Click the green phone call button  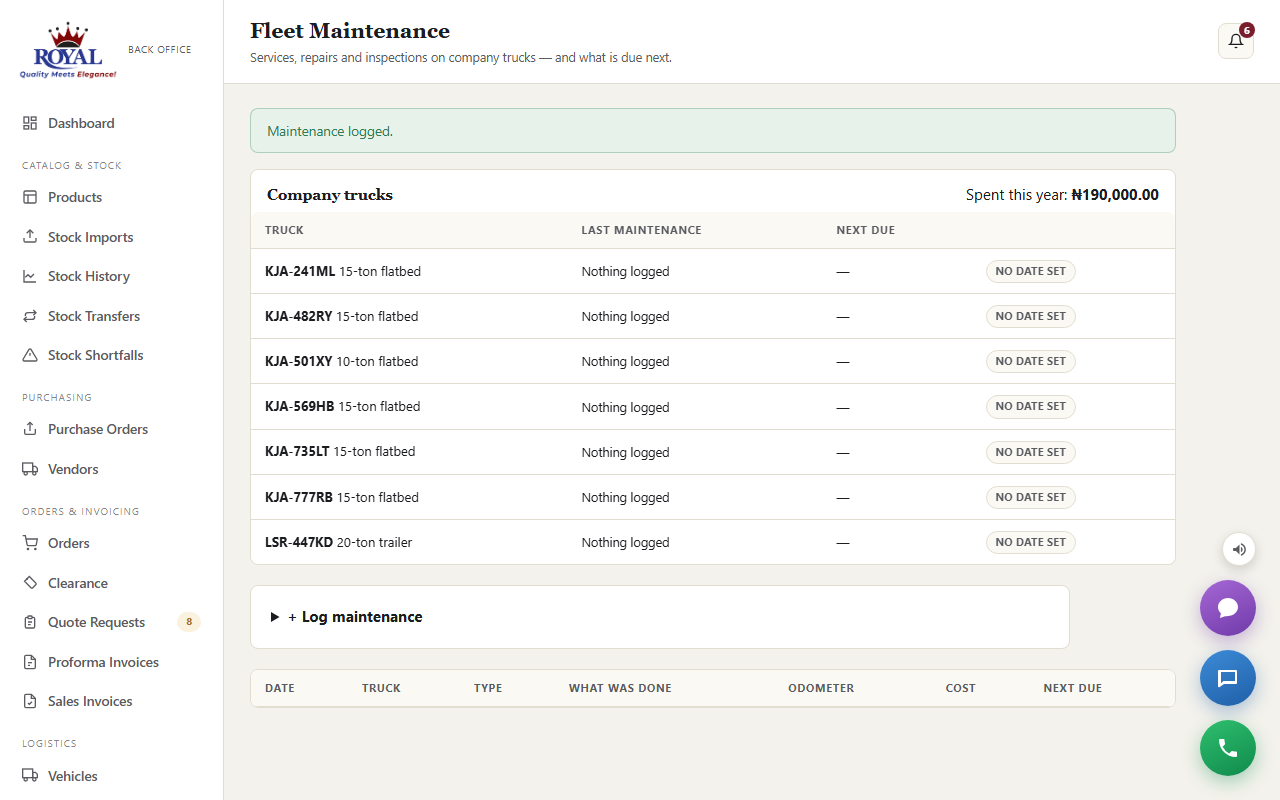click(x=1228, y=748)
